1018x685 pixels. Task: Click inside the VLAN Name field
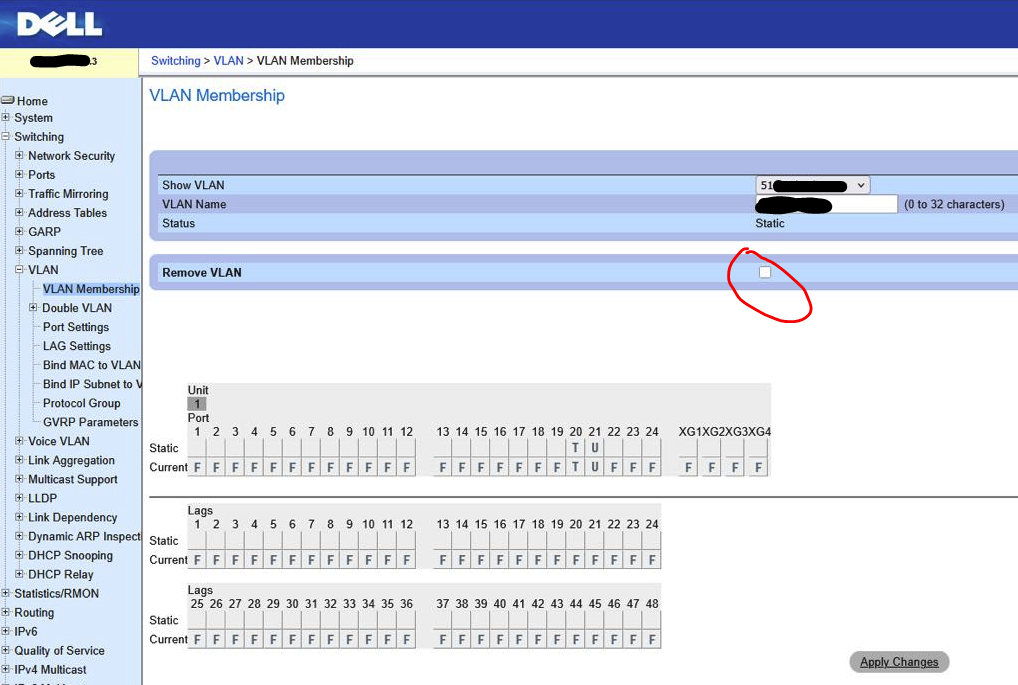(825, 203)
